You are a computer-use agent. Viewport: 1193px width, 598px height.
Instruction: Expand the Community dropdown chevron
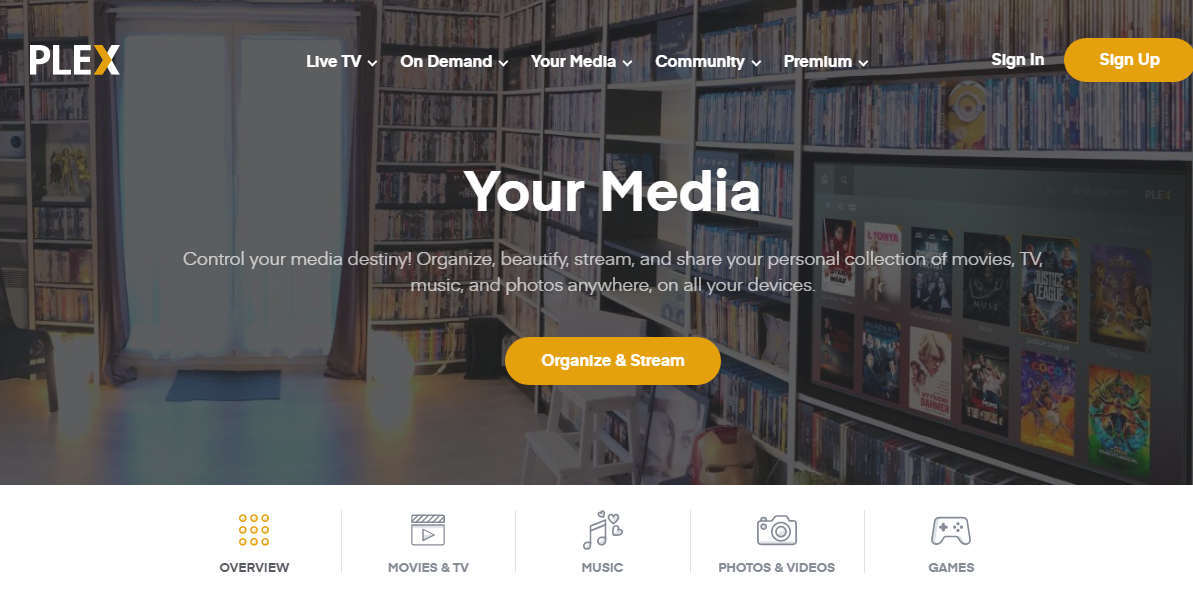(756, 63)
